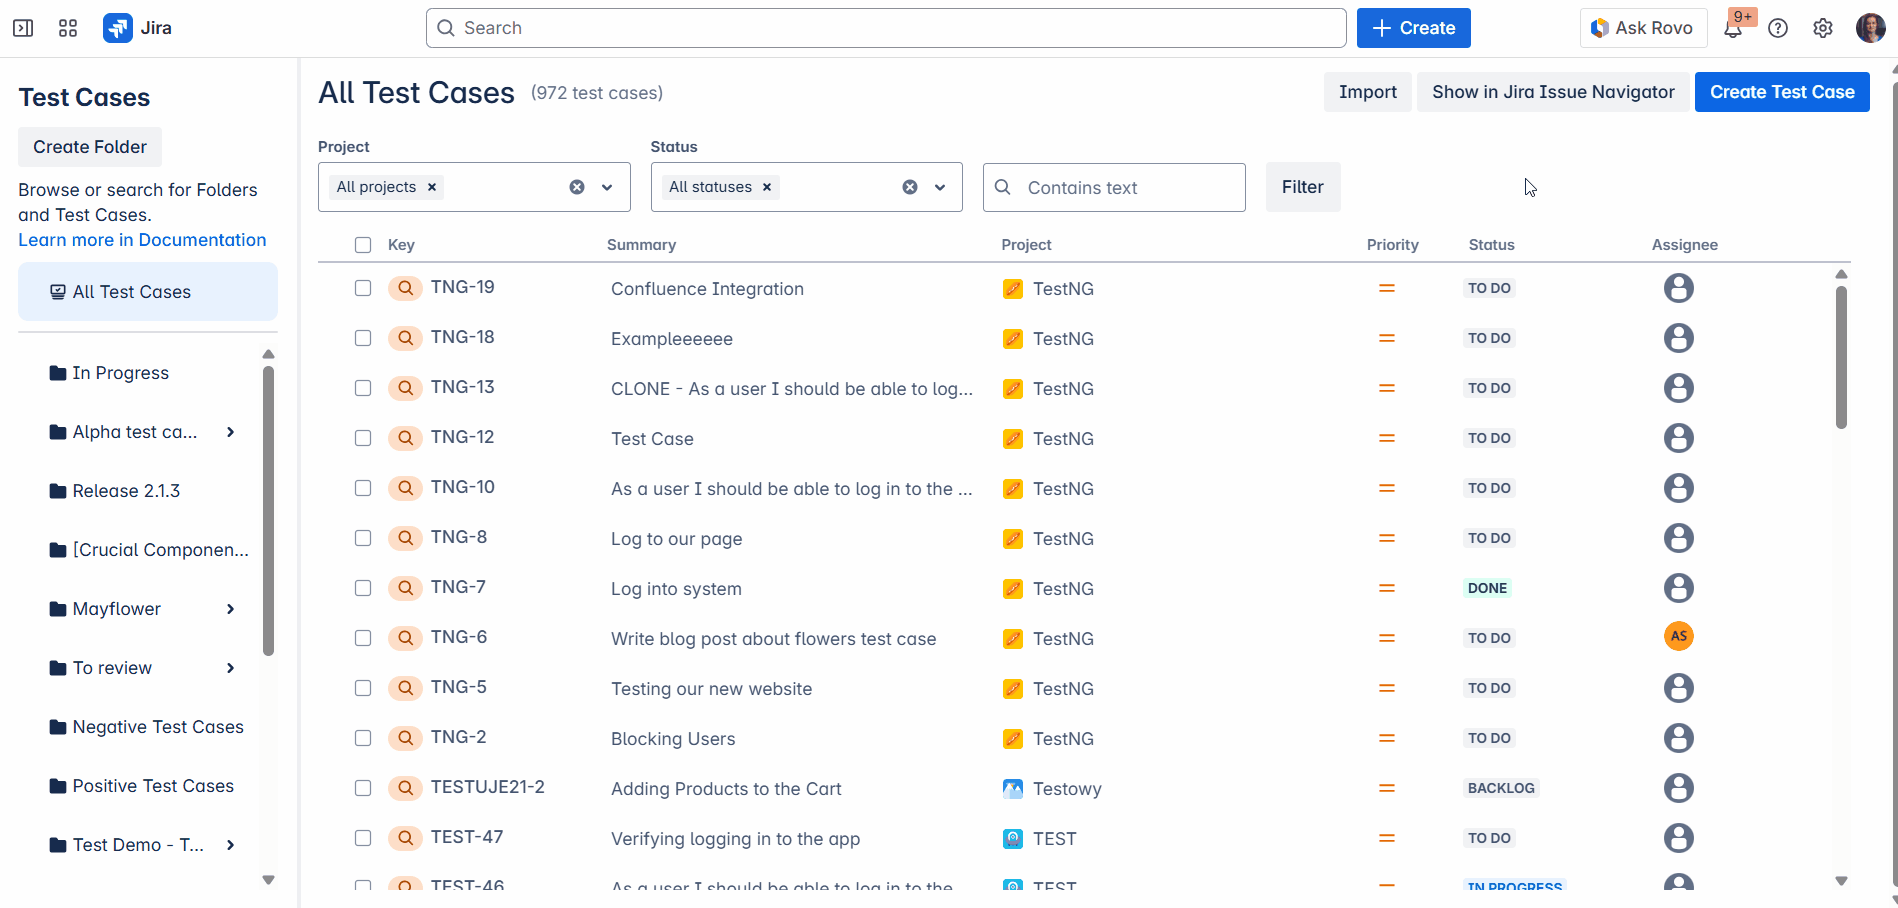The width and height of the screenshot is (1898, 908).
Task: Click the AS assignee avatar for TNG-6
Action: (1679, 636)
